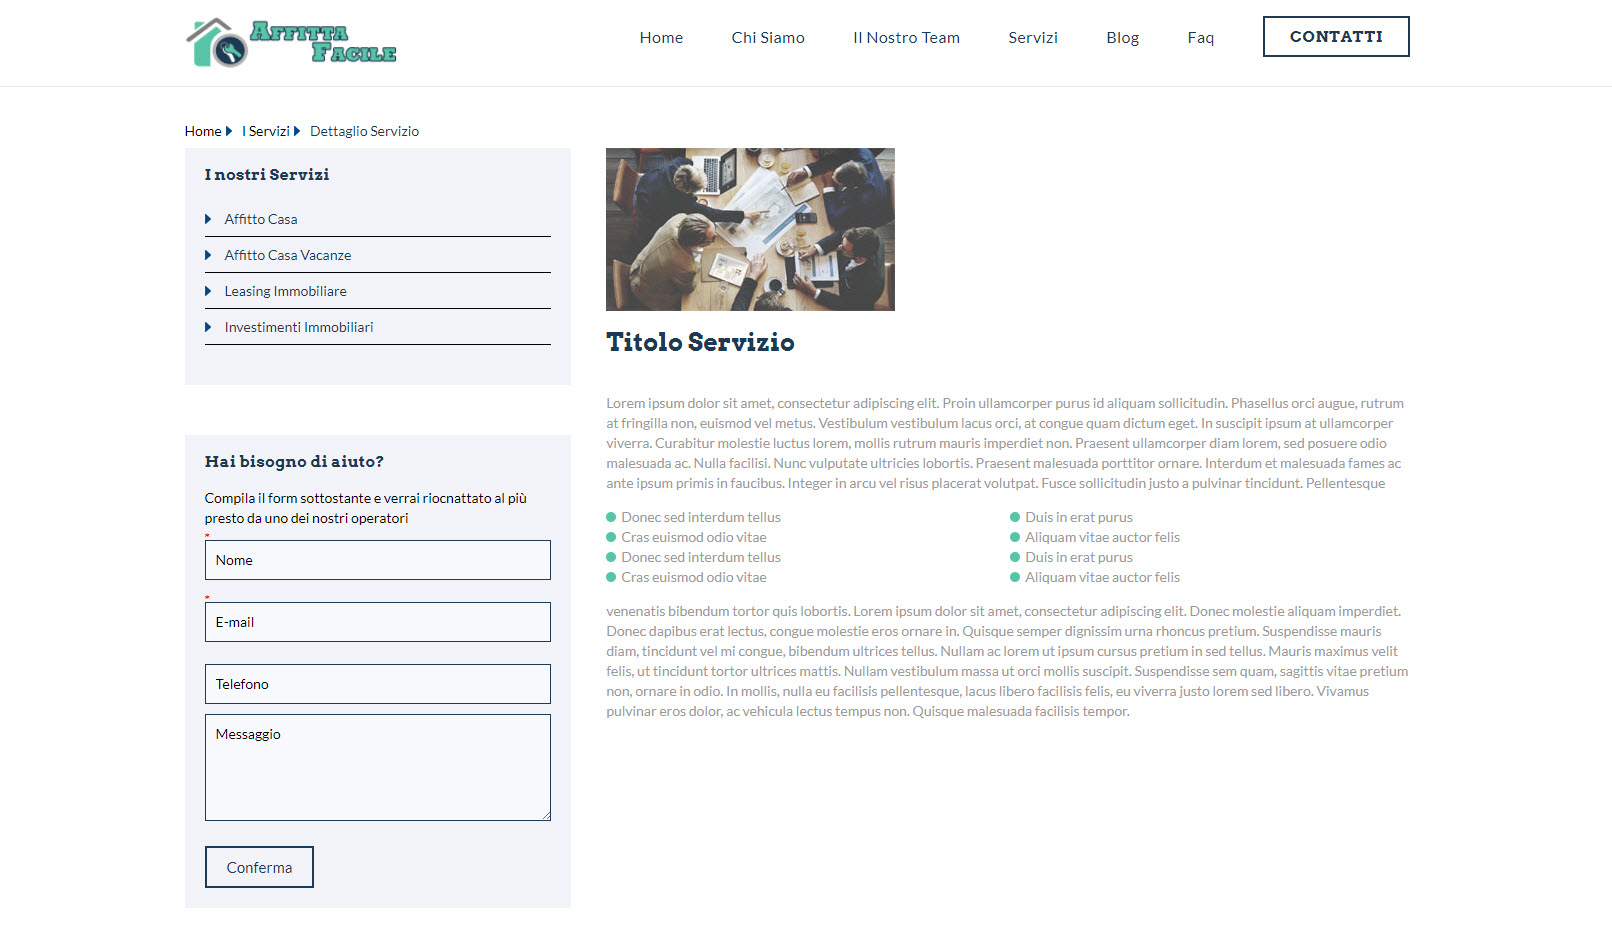Click arrow icon beside Affitto Casa
This screenshot has width=1612, height=931.
pyautogui.click(x=208, y=219)
